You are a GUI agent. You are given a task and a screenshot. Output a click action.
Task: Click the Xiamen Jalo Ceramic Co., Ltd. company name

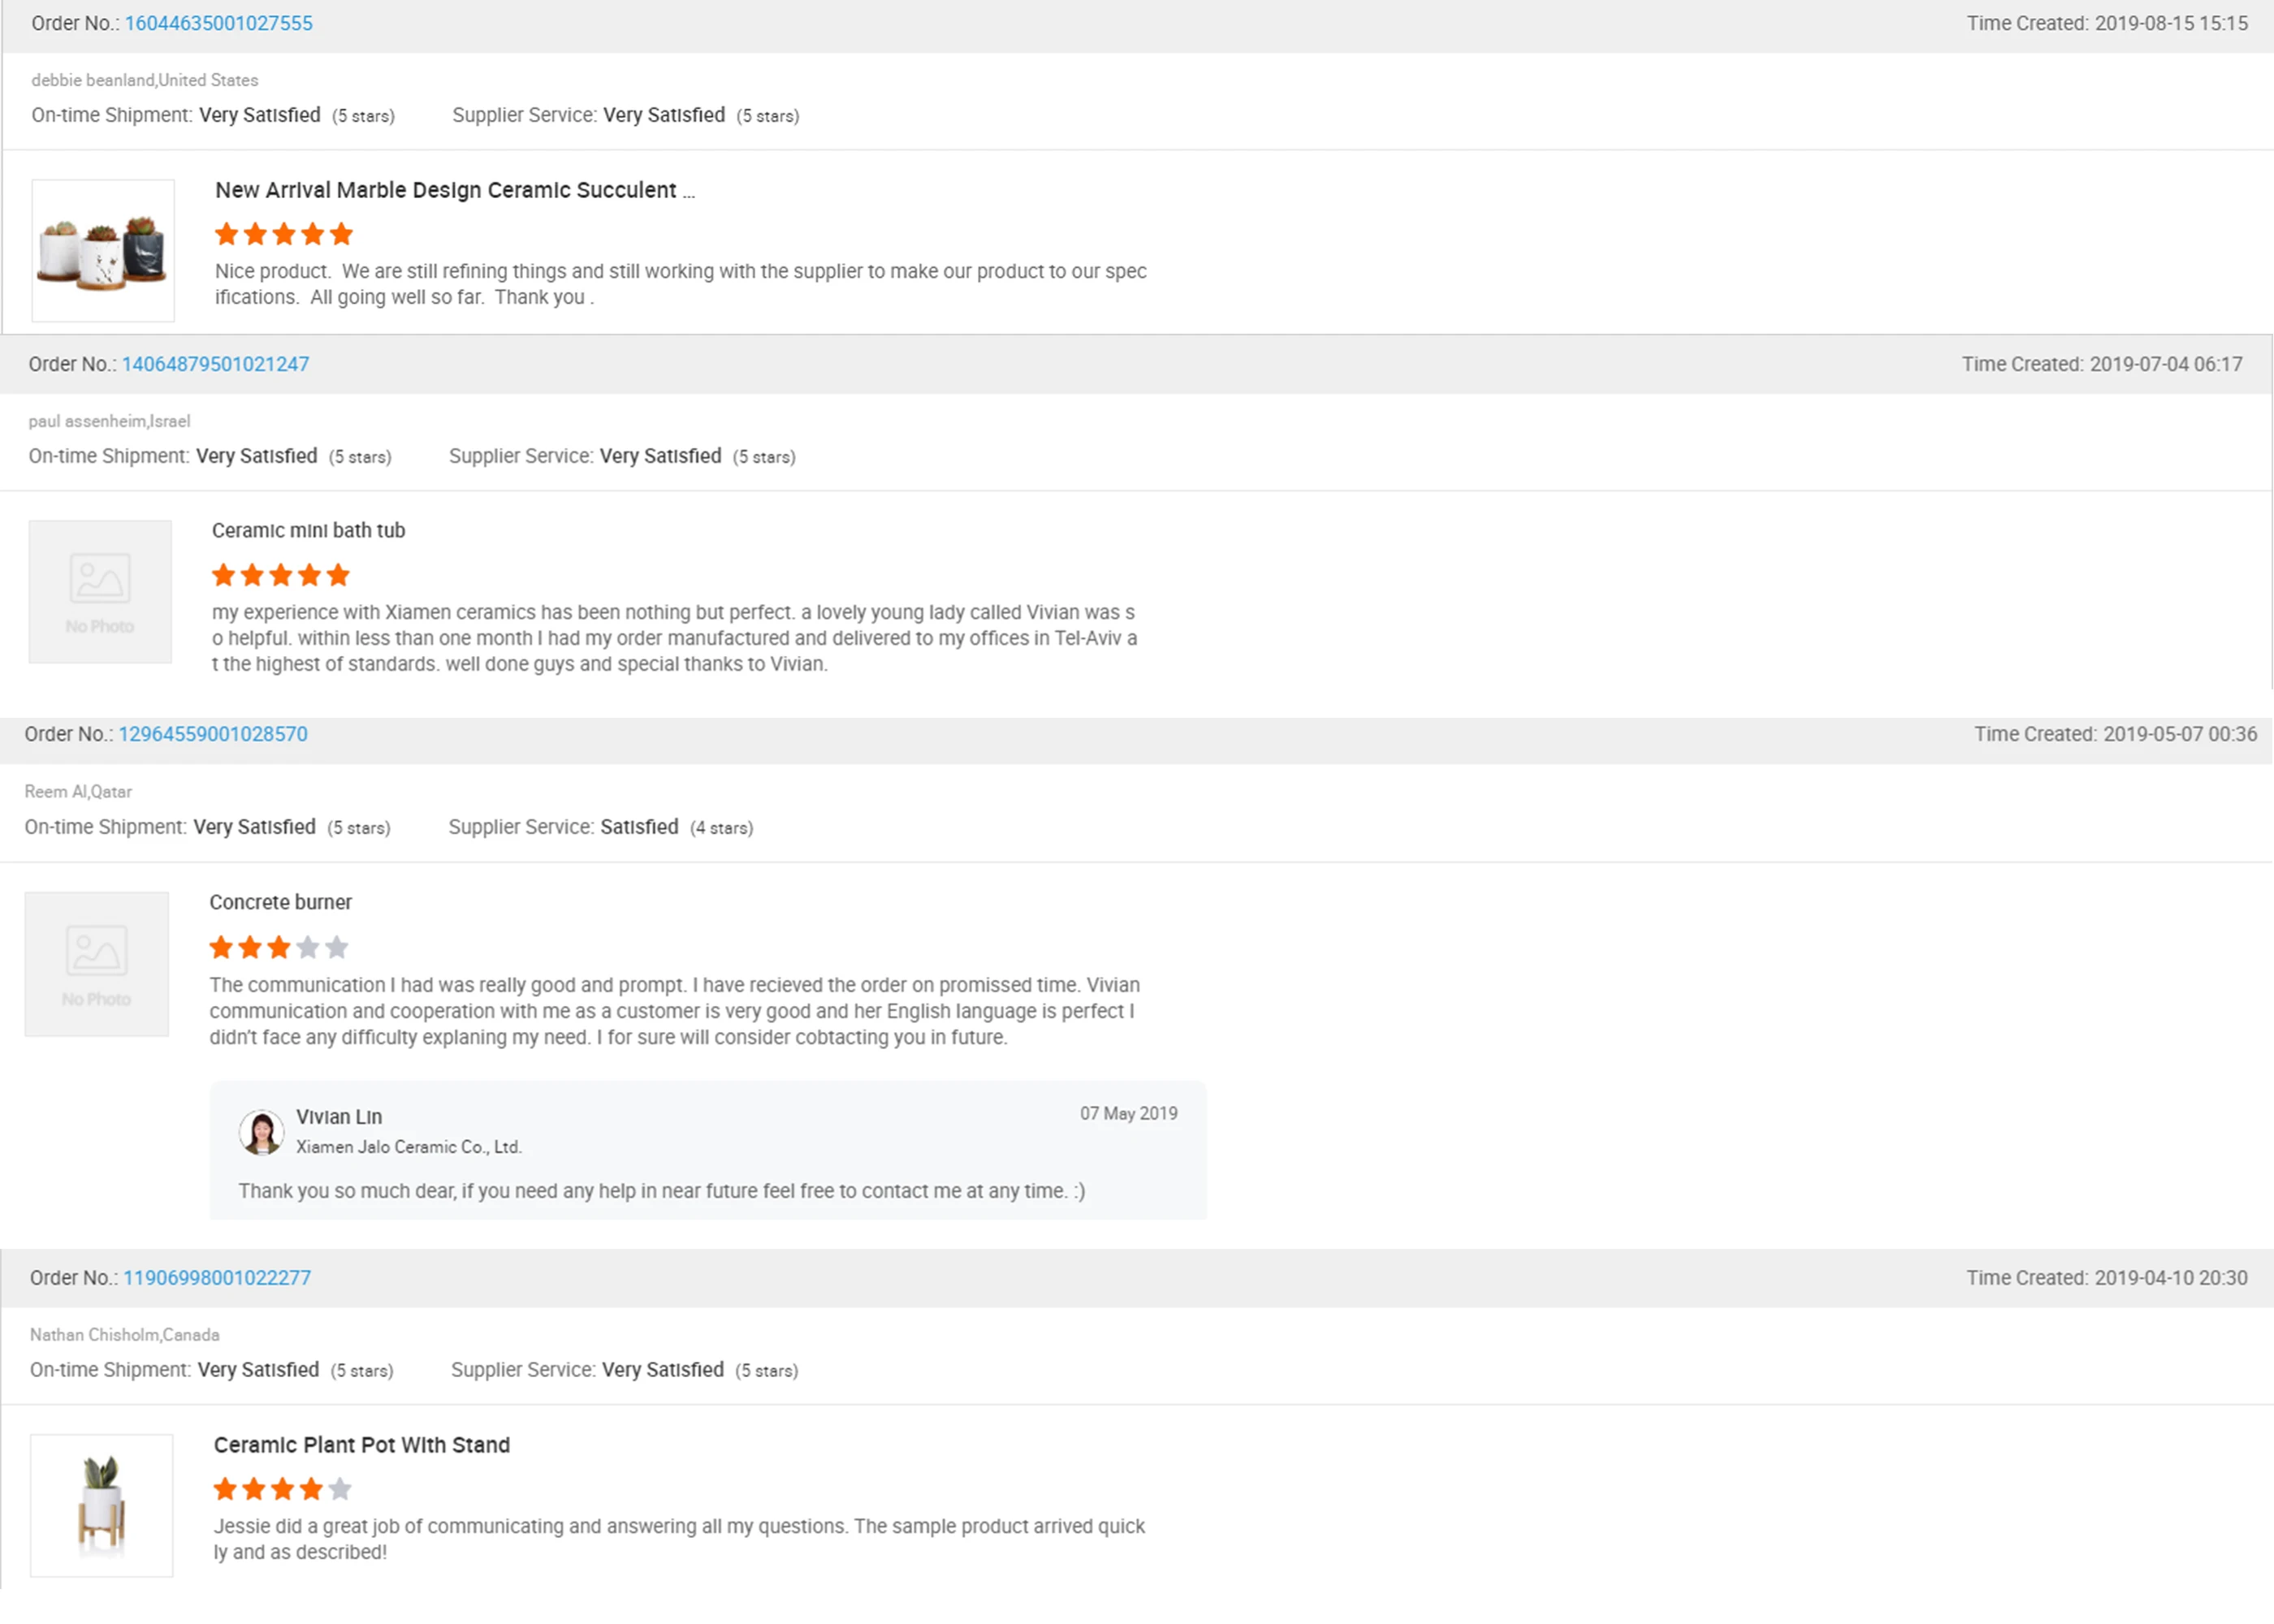tap(409, 1147)
